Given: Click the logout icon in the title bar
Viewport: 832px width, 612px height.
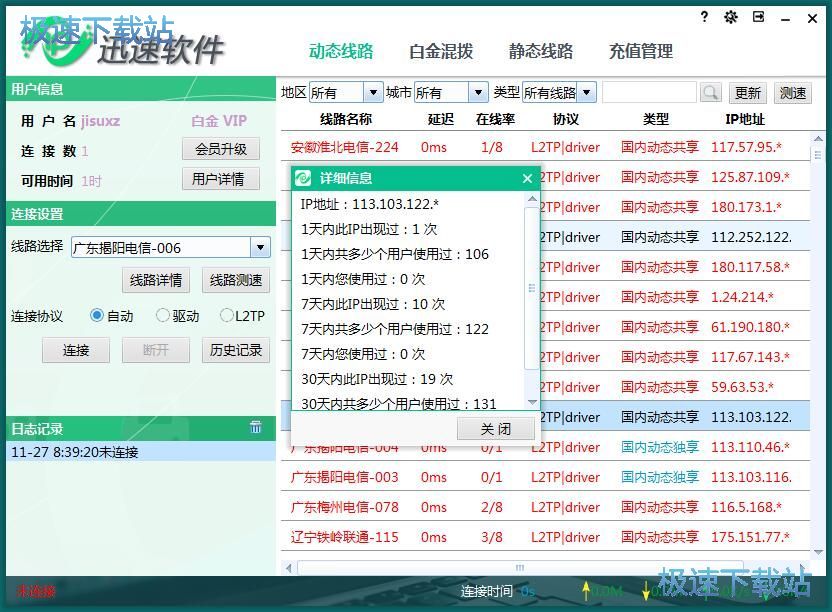Looking at the screenshot, I should click(x=757, y=17).
